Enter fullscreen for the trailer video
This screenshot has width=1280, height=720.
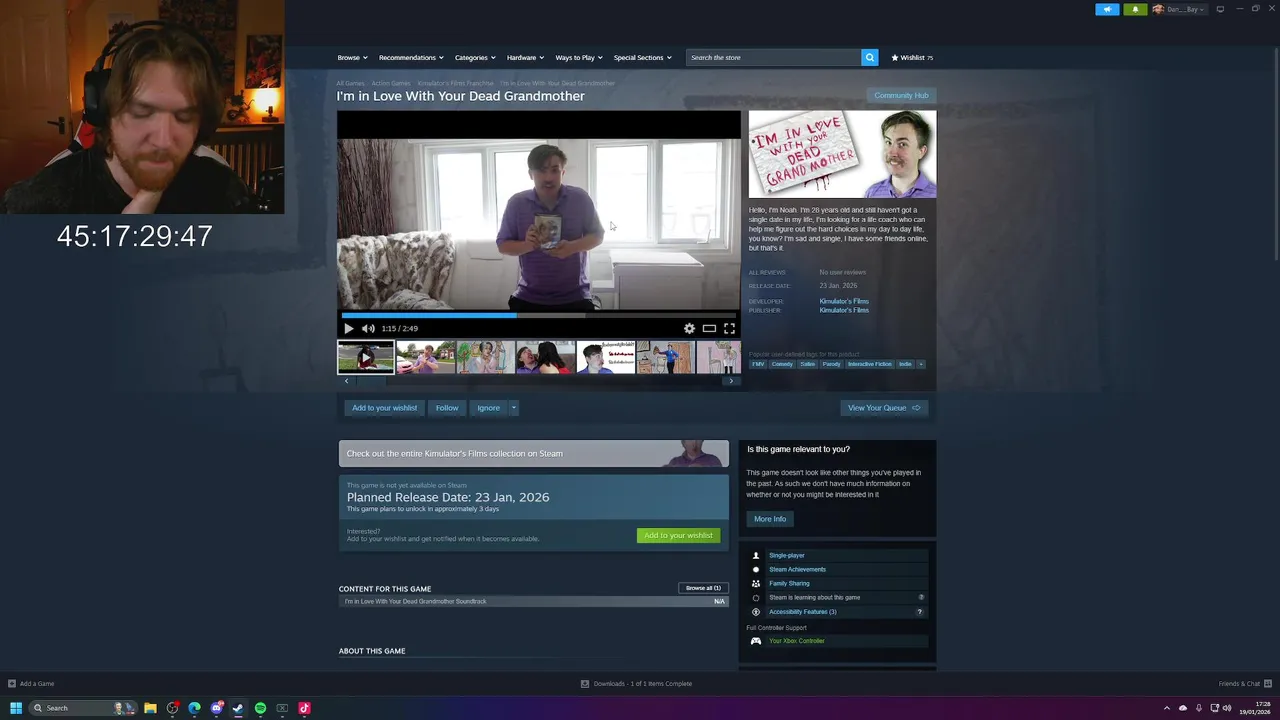pyautogui.click(x=729, y=328)
